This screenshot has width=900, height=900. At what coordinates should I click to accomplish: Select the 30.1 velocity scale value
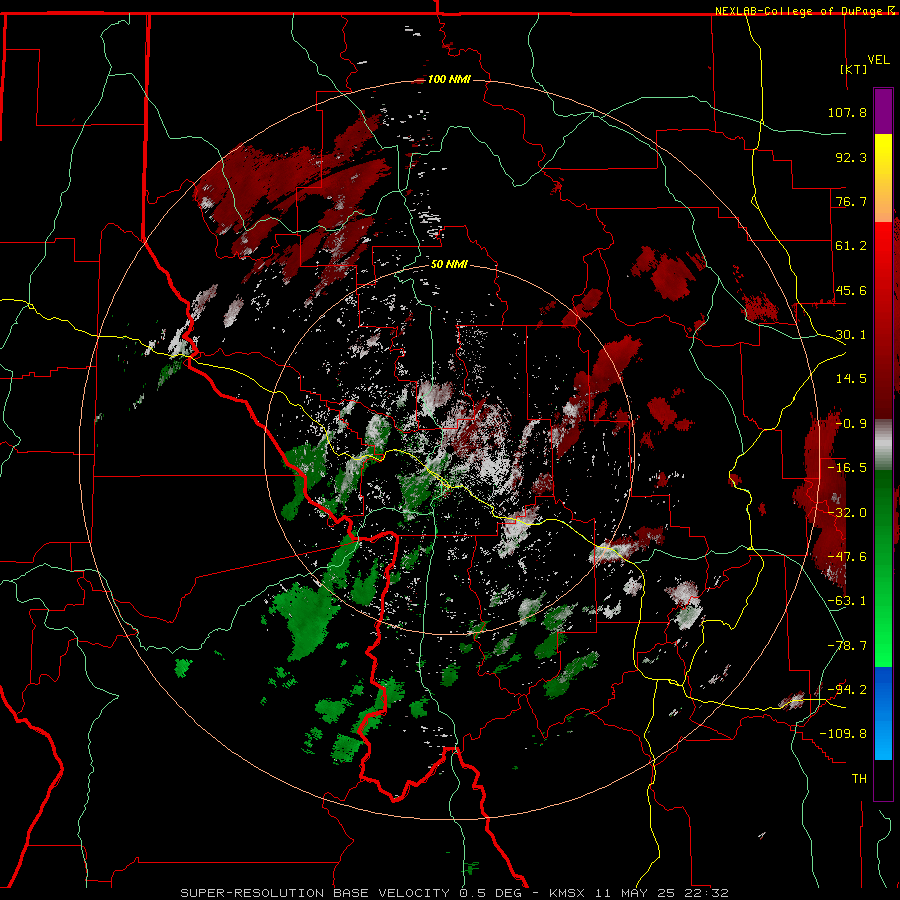tap(851, 335)
